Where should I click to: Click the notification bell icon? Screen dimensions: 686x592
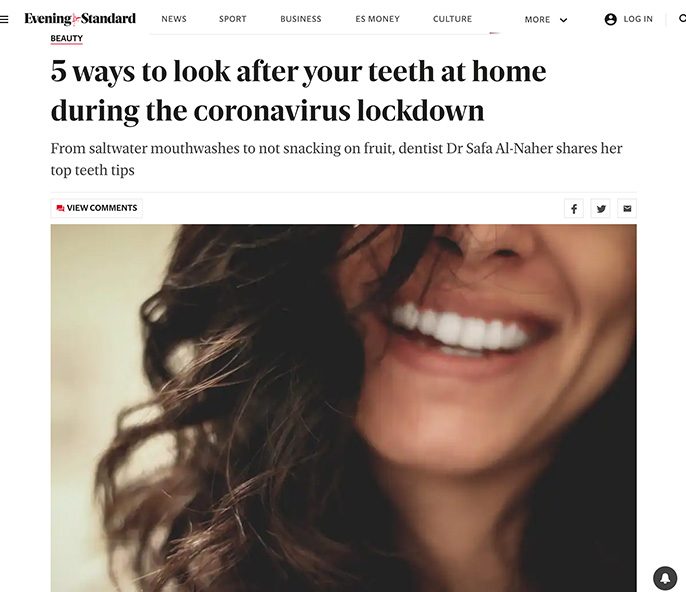click(x=665, y=578)
